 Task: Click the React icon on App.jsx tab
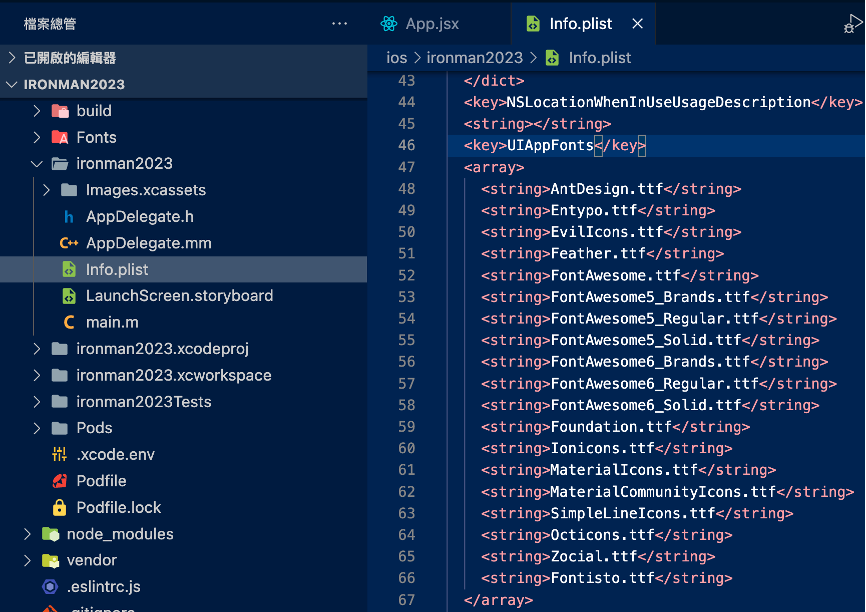(x=389, y=24)
